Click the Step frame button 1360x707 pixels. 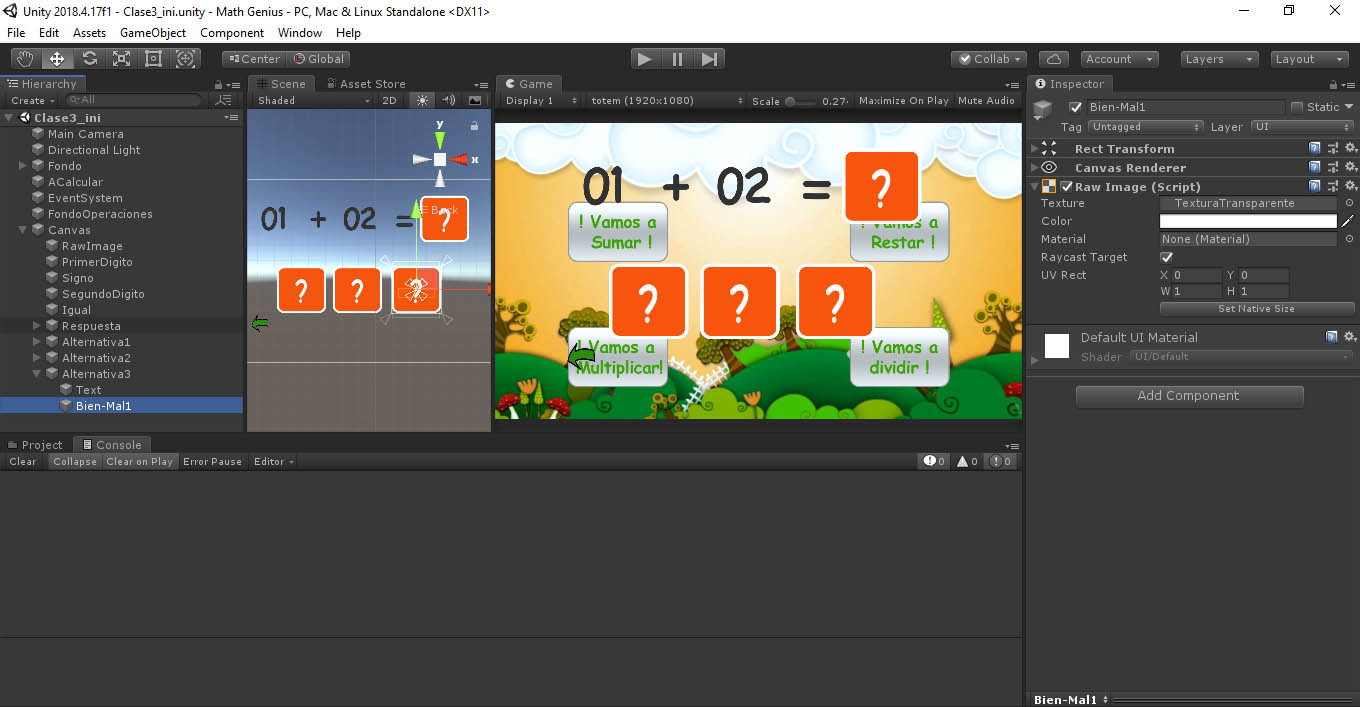709,59
